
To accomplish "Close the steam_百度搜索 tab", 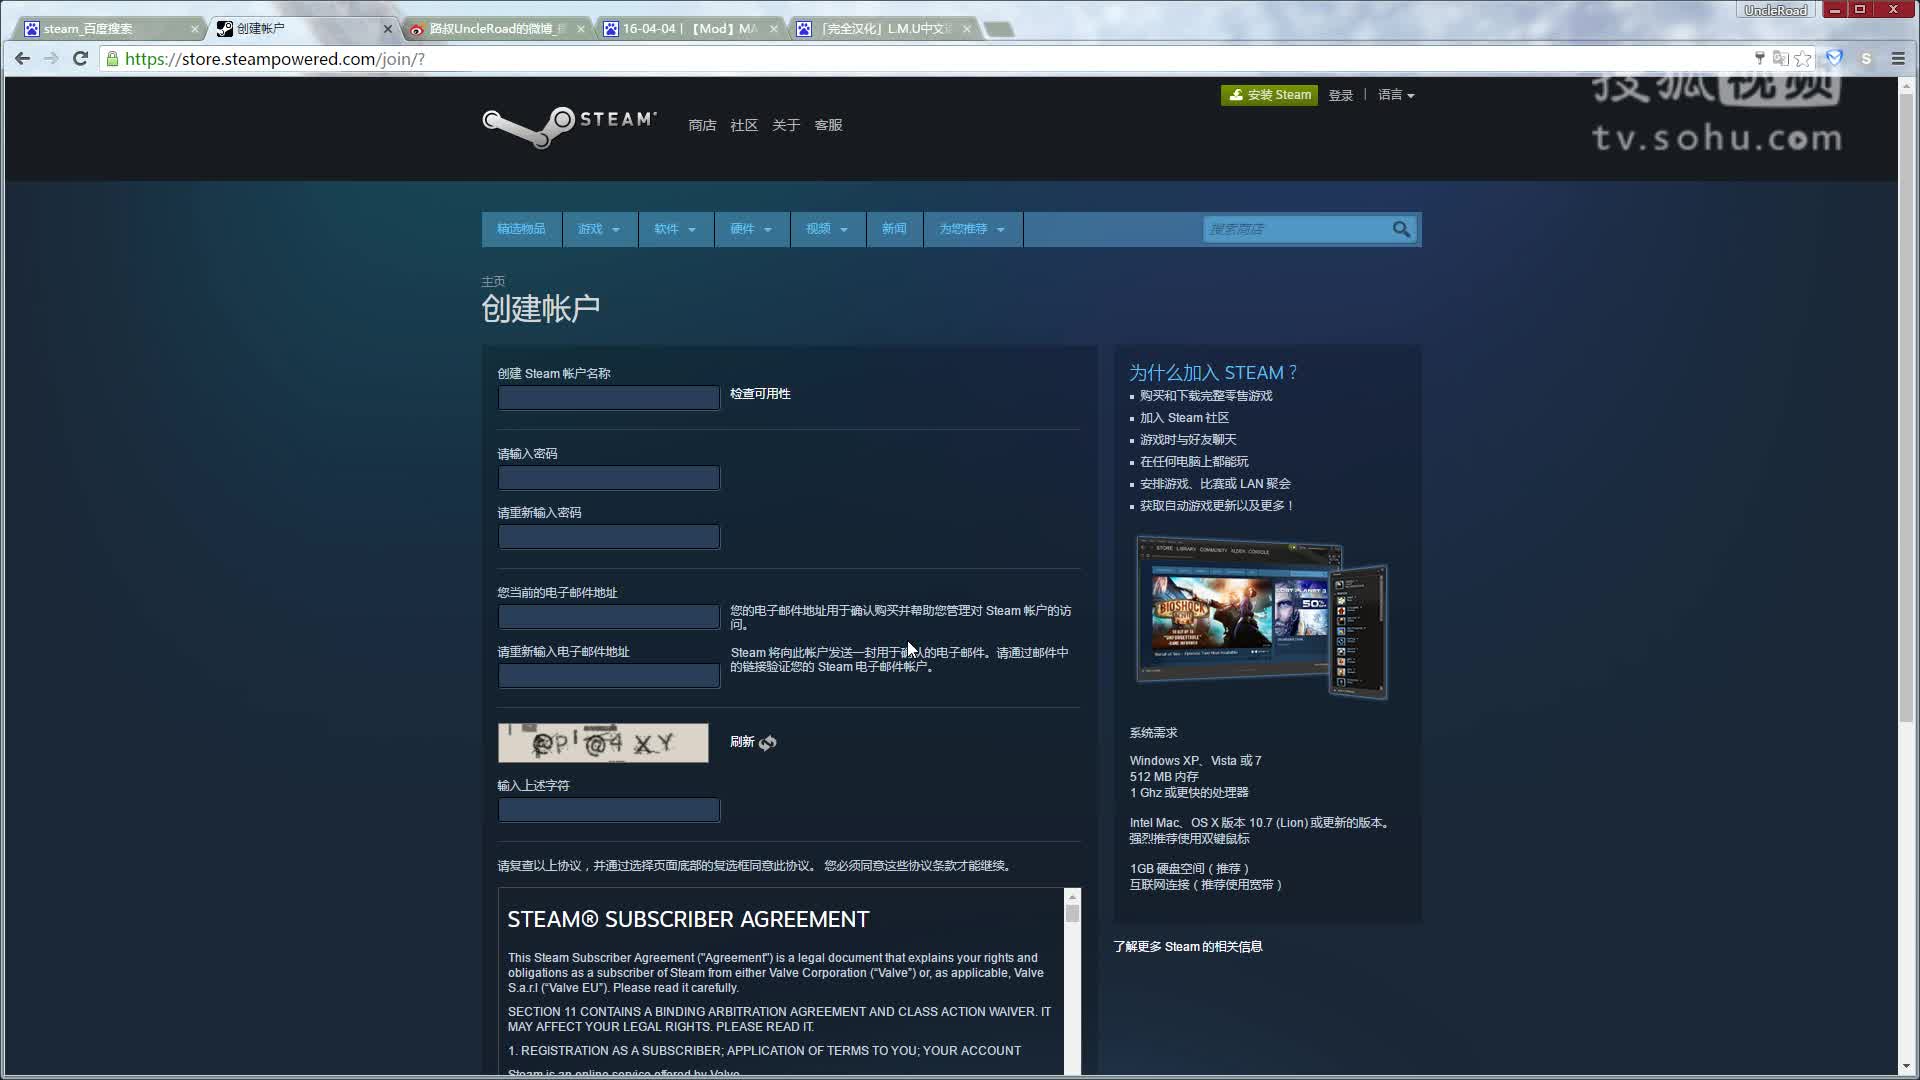I will tap(194, 29).
